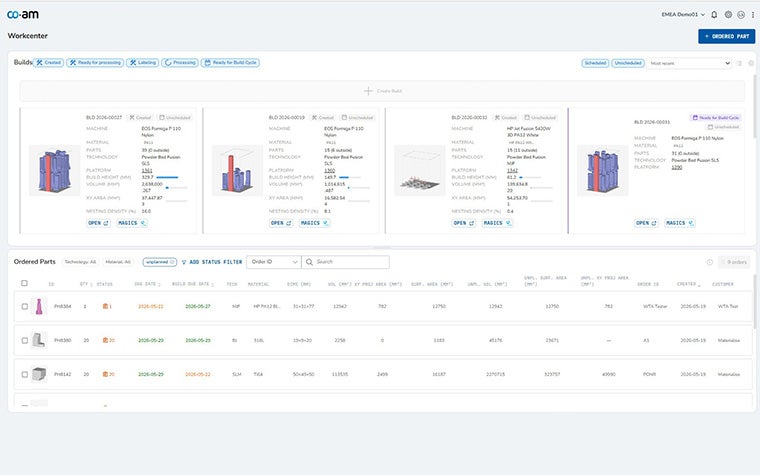The width and height of the screenshot is (760, 475).
Task: Click the pink part thumbnail for Prt8384
Action: pyautogui.click(x=39, y=306)
